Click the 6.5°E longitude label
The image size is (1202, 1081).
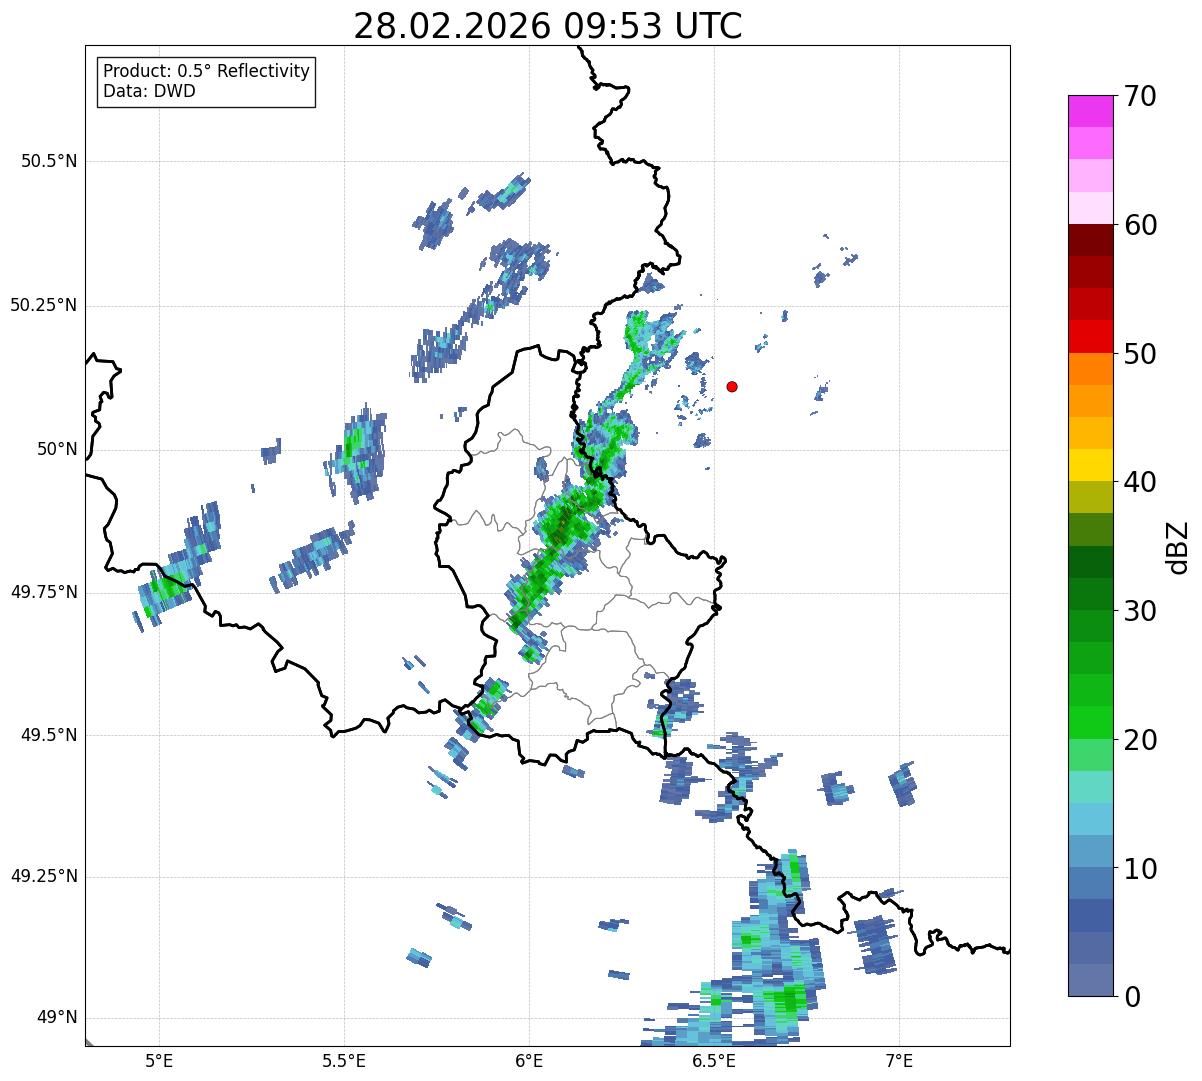[715, 1060]
